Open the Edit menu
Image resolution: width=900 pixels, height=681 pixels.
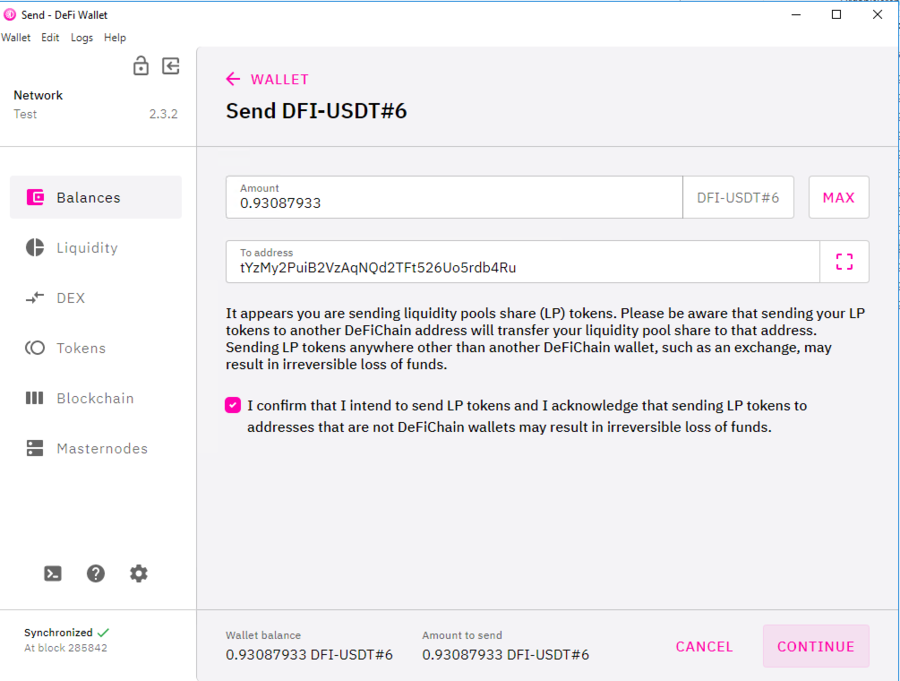click(50, 37)
